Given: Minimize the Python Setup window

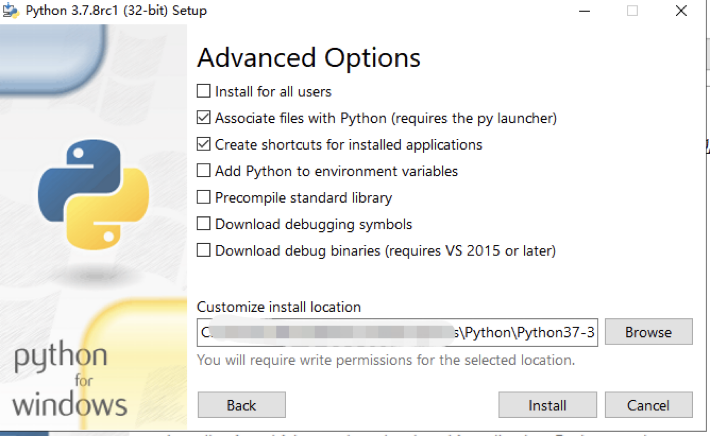Looking at the screenshot, I should click(x=584, y=11).
